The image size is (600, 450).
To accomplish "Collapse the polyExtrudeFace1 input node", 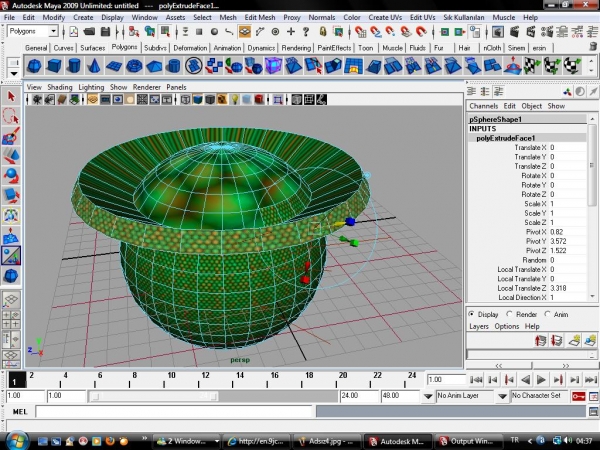I will pyautogui.click(x=505, y=138).
